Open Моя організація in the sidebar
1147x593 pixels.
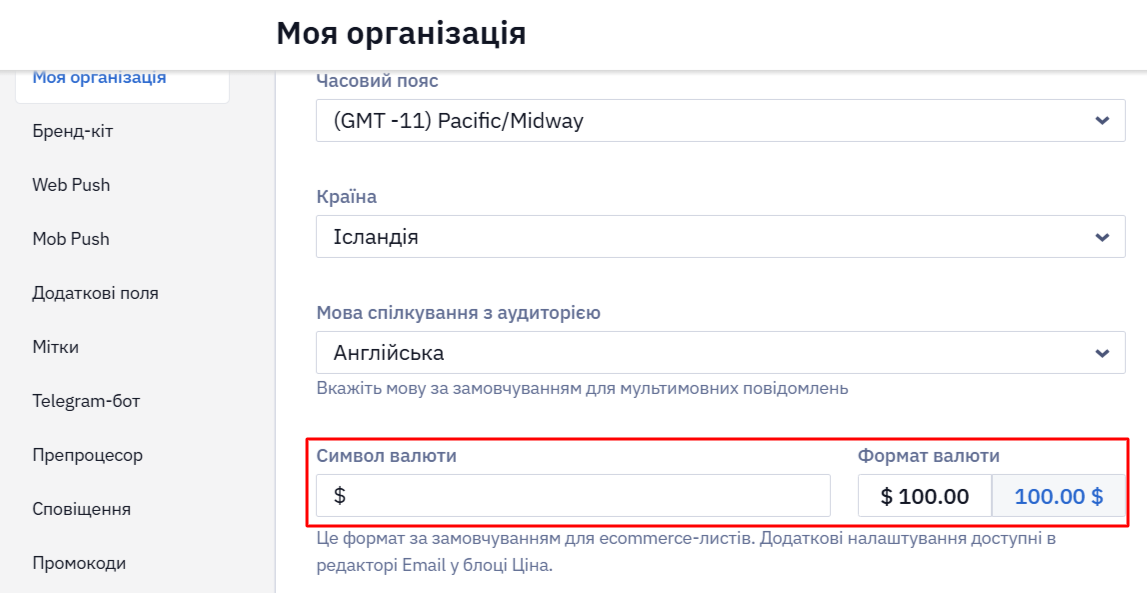[99, 77]
